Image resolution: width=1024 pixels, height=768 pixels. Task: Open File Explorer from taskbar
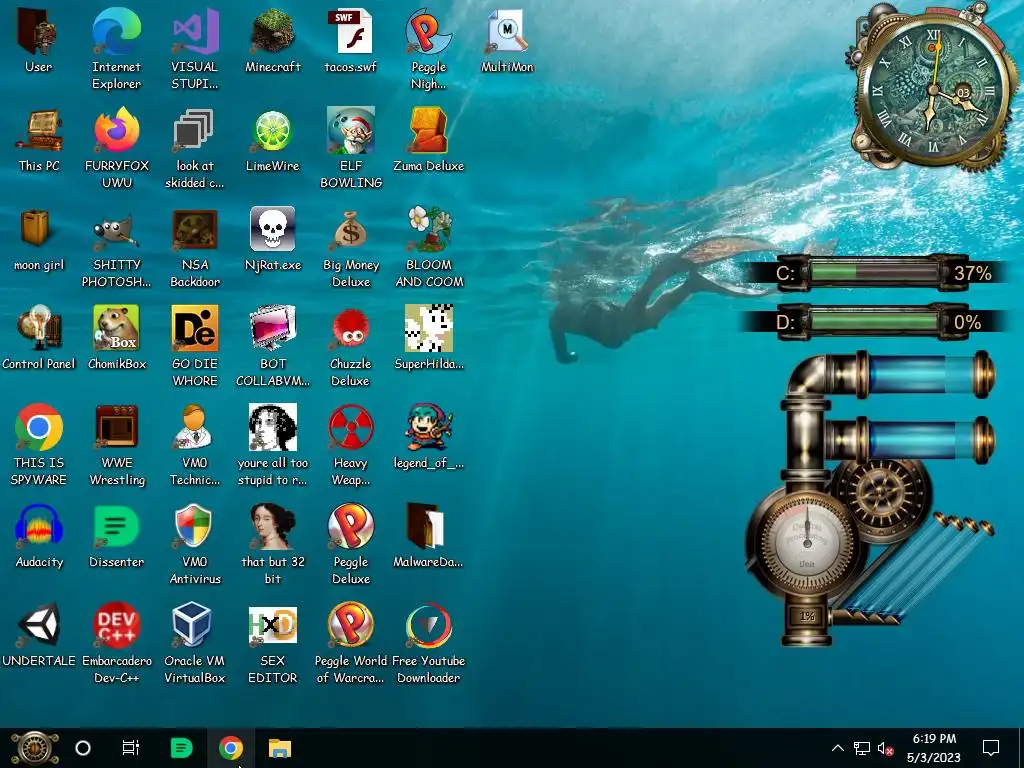point(280,748)
